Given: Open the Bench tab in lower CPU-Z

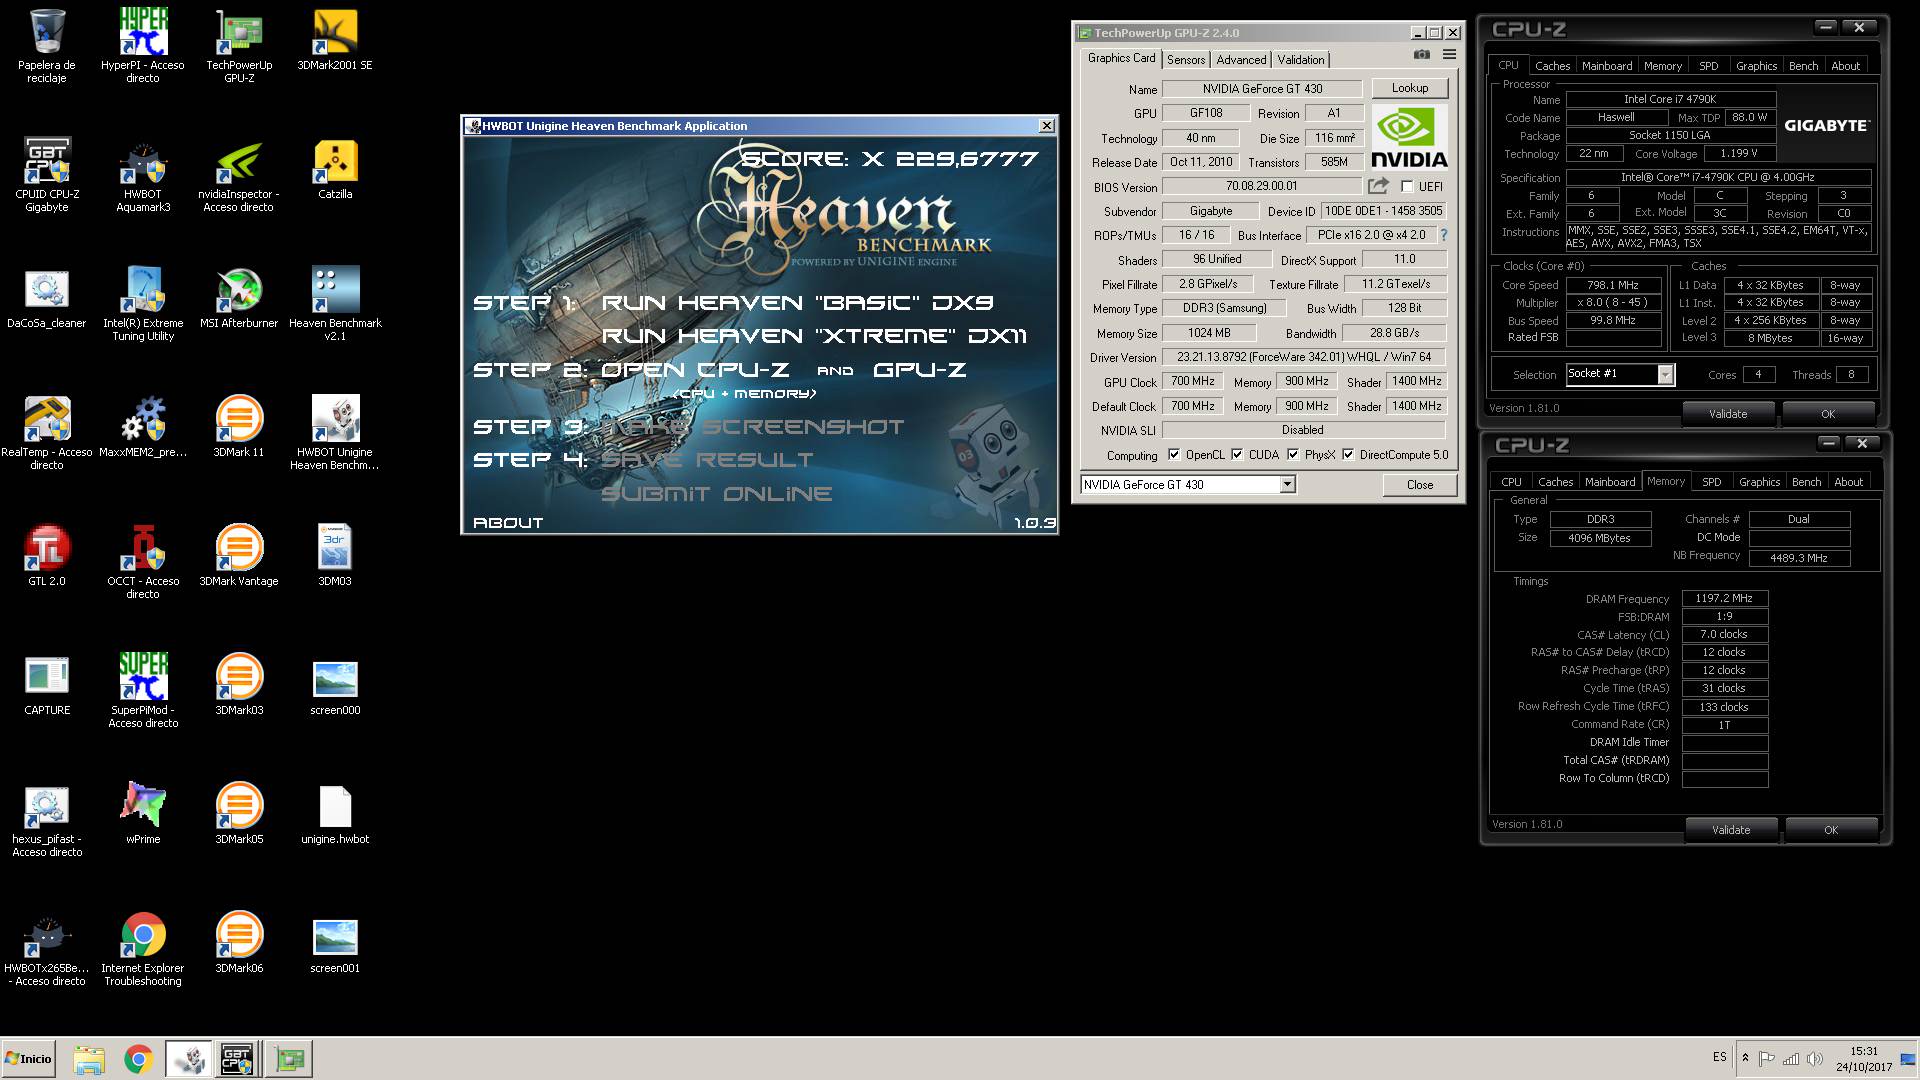Looking at the screenshot, I should [x=1806, y=482].
